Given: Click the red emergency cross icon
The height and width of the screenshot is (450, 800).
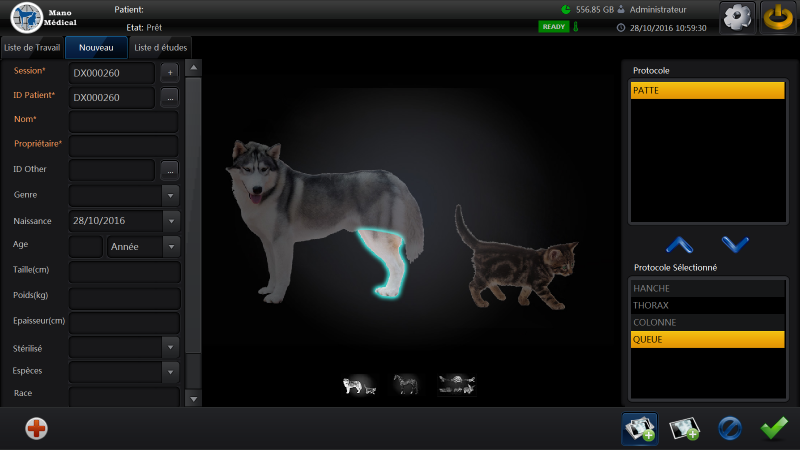Looking at the screenshot, I should (x=36, y=429).
